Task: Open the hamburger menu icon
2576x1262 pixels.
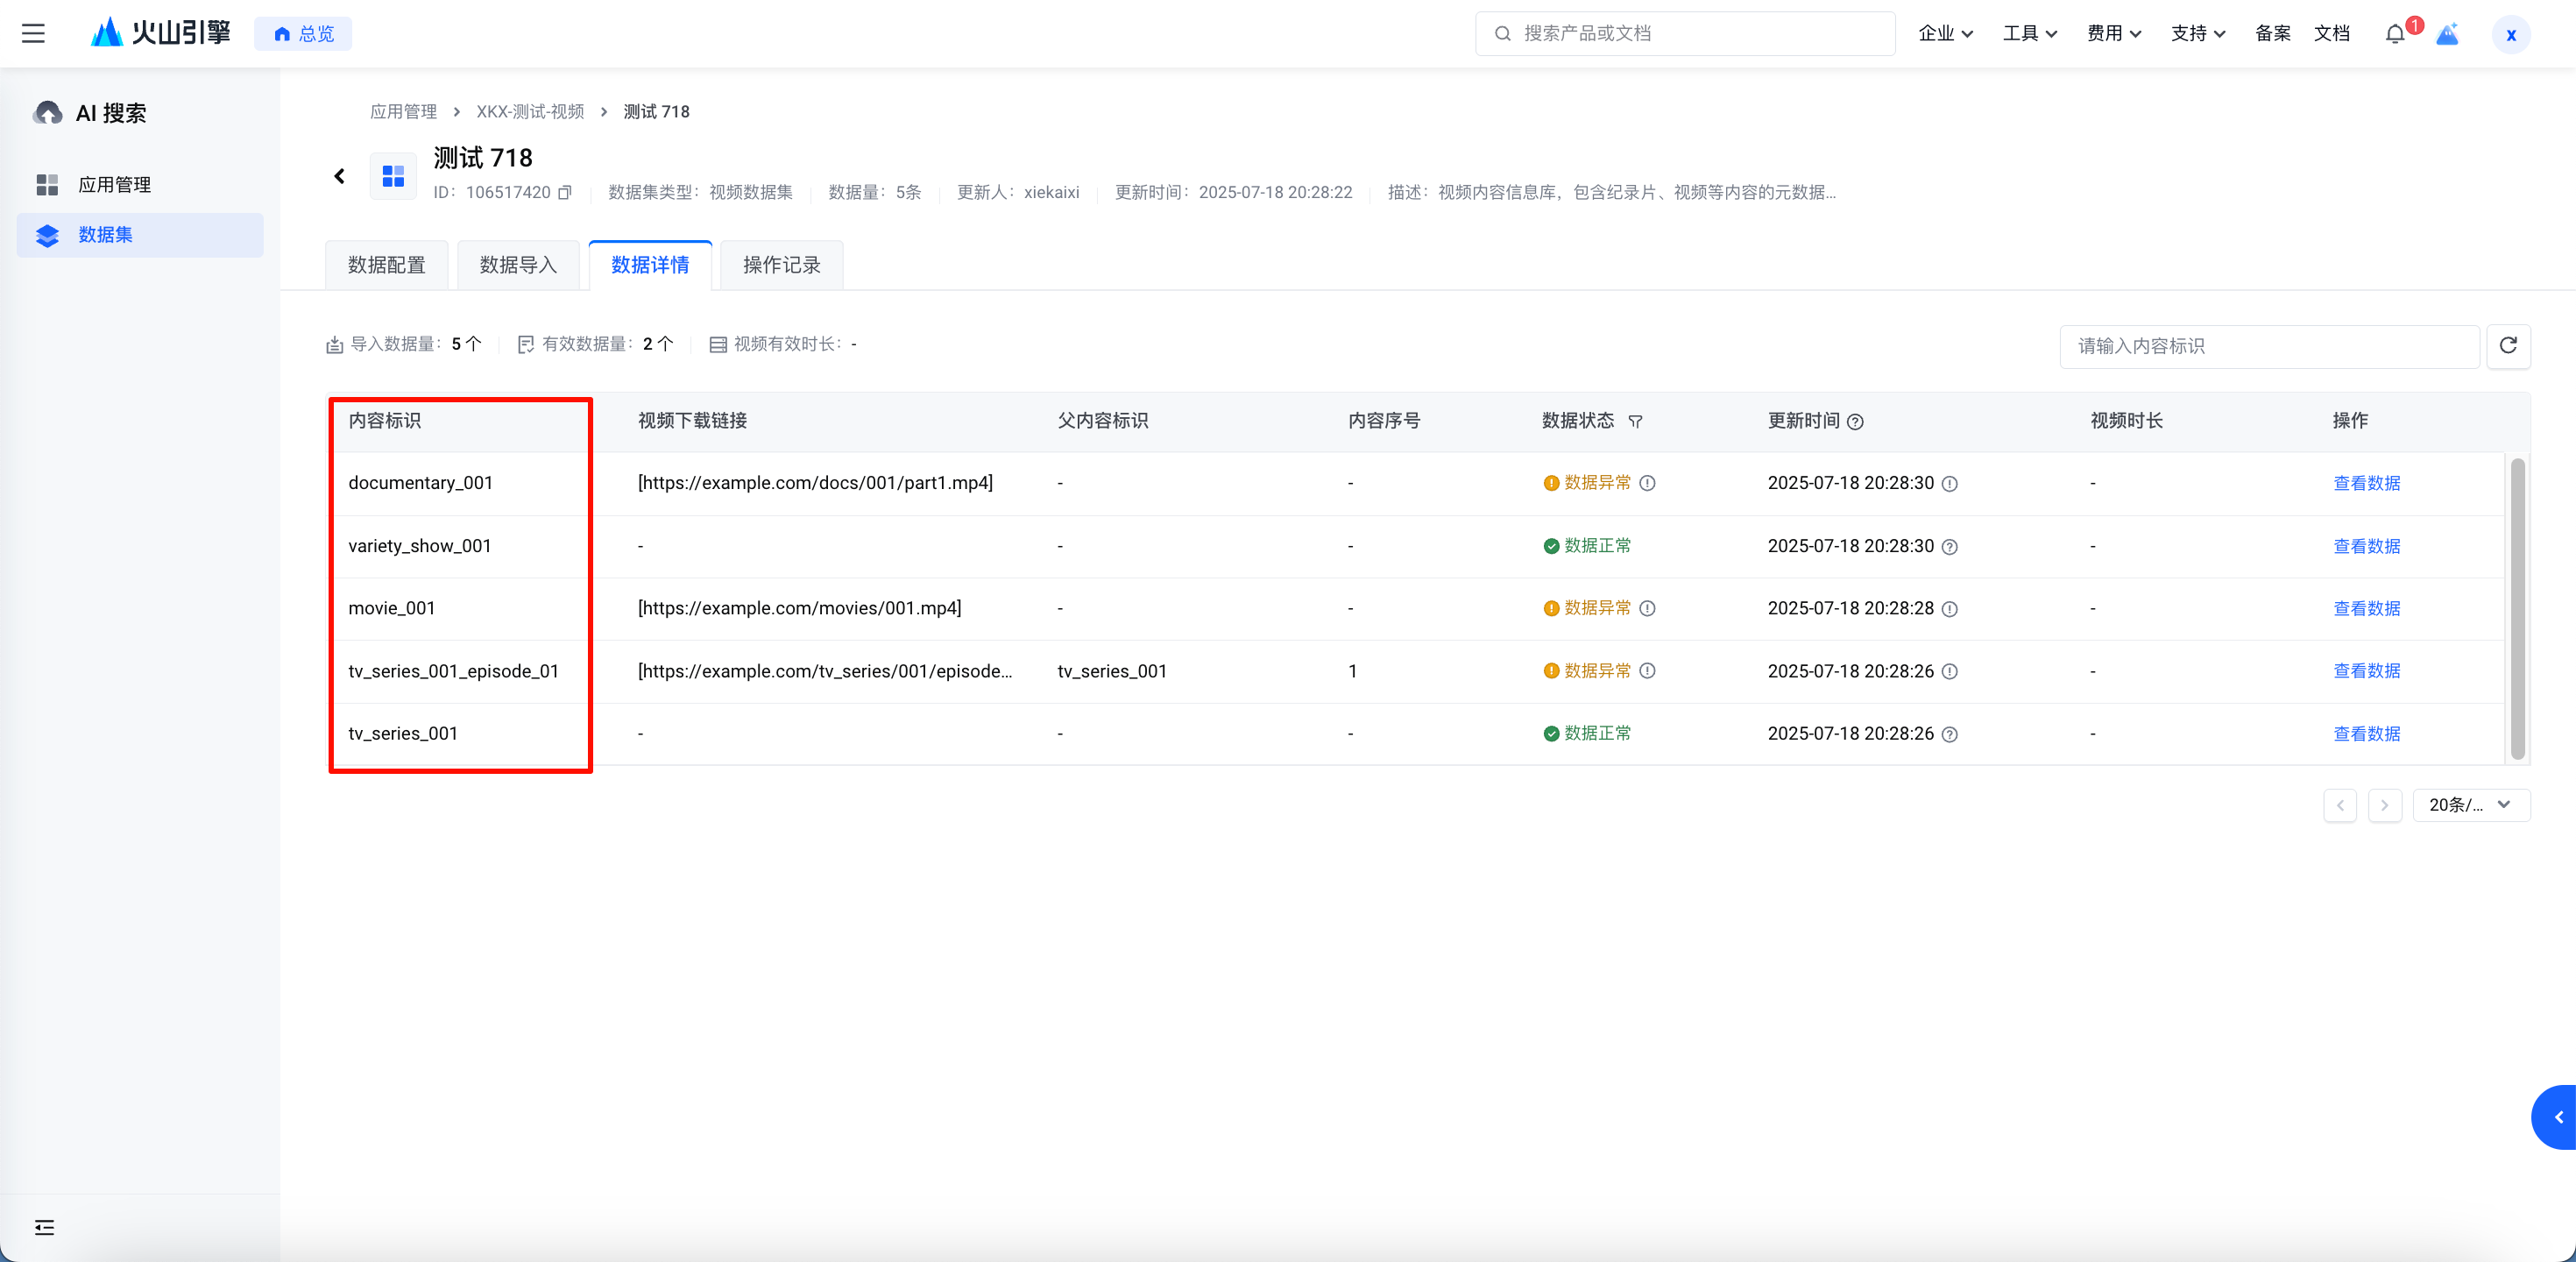Action: [x=33, y=33]
